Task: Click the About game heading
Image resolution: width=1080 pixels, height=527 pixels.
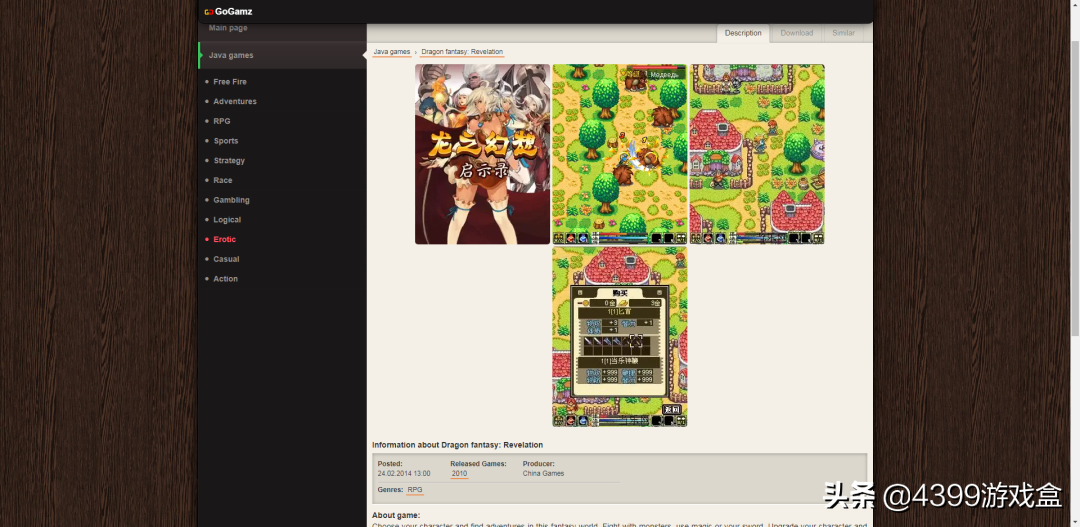Action: point(396,515)
